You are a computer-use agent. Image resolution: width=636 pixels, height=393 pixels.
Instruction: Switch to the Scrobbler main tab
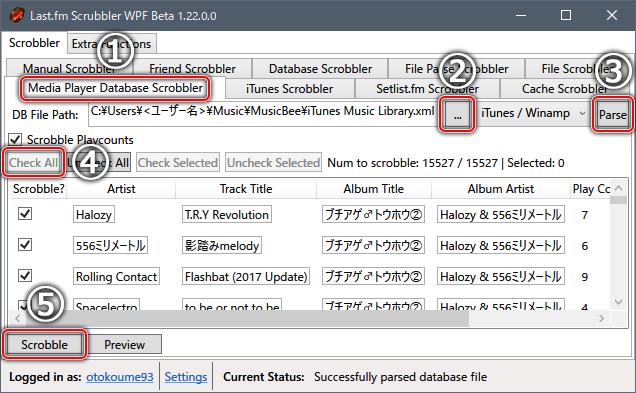click(x=34, y=43)
